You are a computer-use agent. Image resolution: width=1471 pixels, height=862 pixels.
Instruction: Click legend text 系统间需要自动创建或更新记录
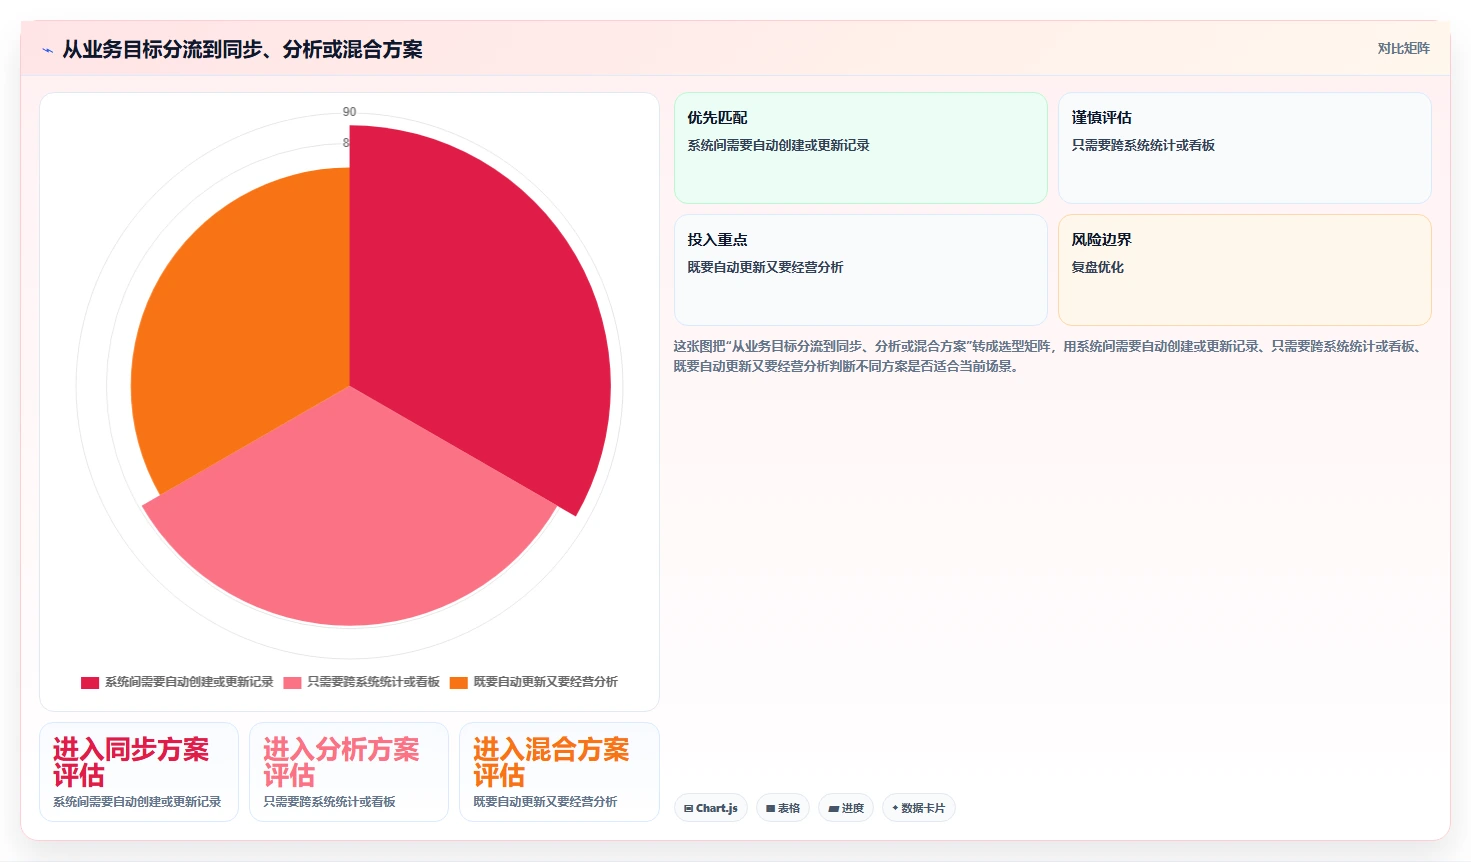[189, 682]
